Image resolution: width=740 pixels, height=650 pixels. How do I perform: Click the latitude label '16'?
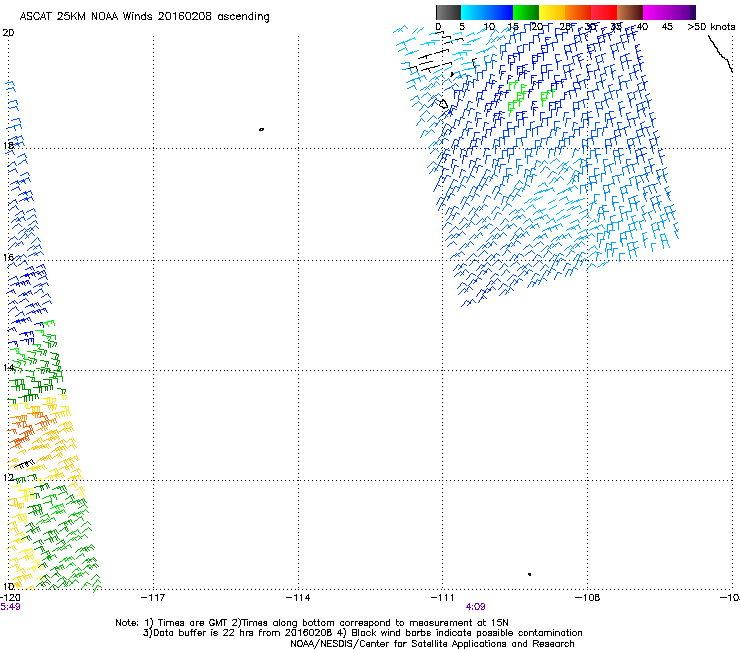pyautogui.click(x=8, y=257)
